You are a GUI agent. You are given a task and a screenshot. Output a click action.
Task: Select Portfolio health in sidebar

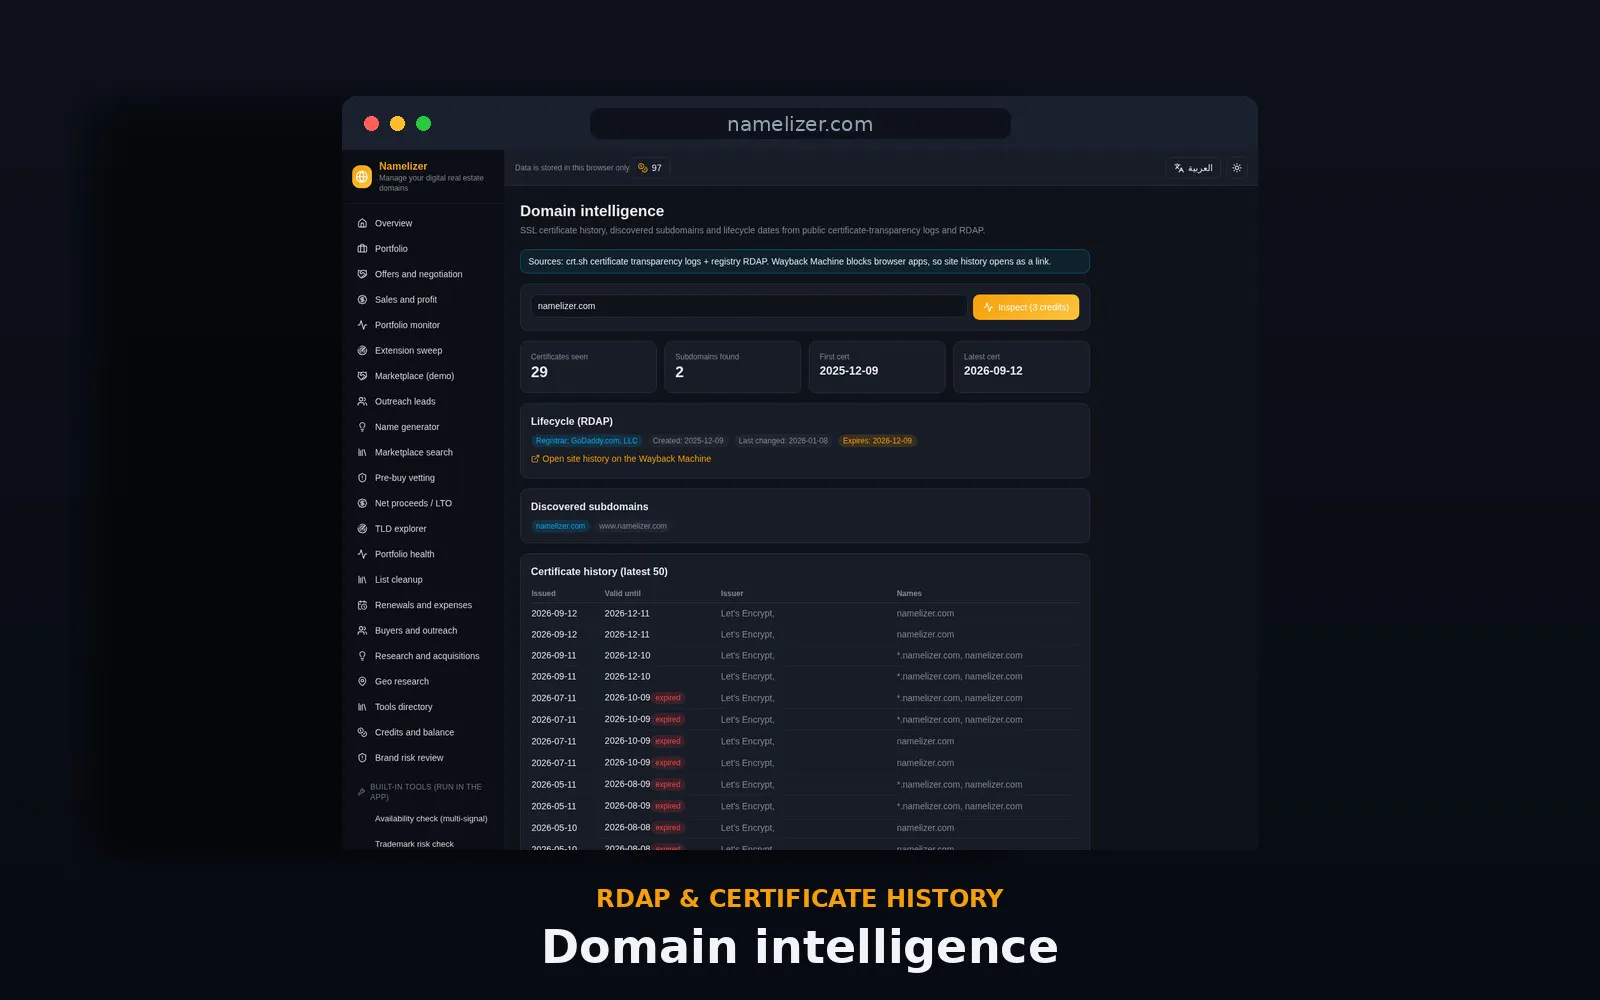click(404, 555)
